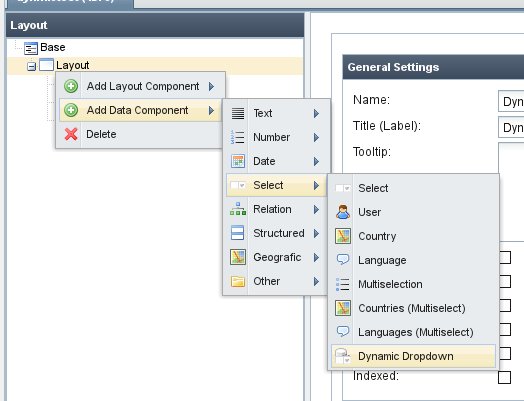The height and width of the screenshot is (401, 524).
Task: Click the Languages (Multiselect) speech bubble icon
Action: coord(343,331)
